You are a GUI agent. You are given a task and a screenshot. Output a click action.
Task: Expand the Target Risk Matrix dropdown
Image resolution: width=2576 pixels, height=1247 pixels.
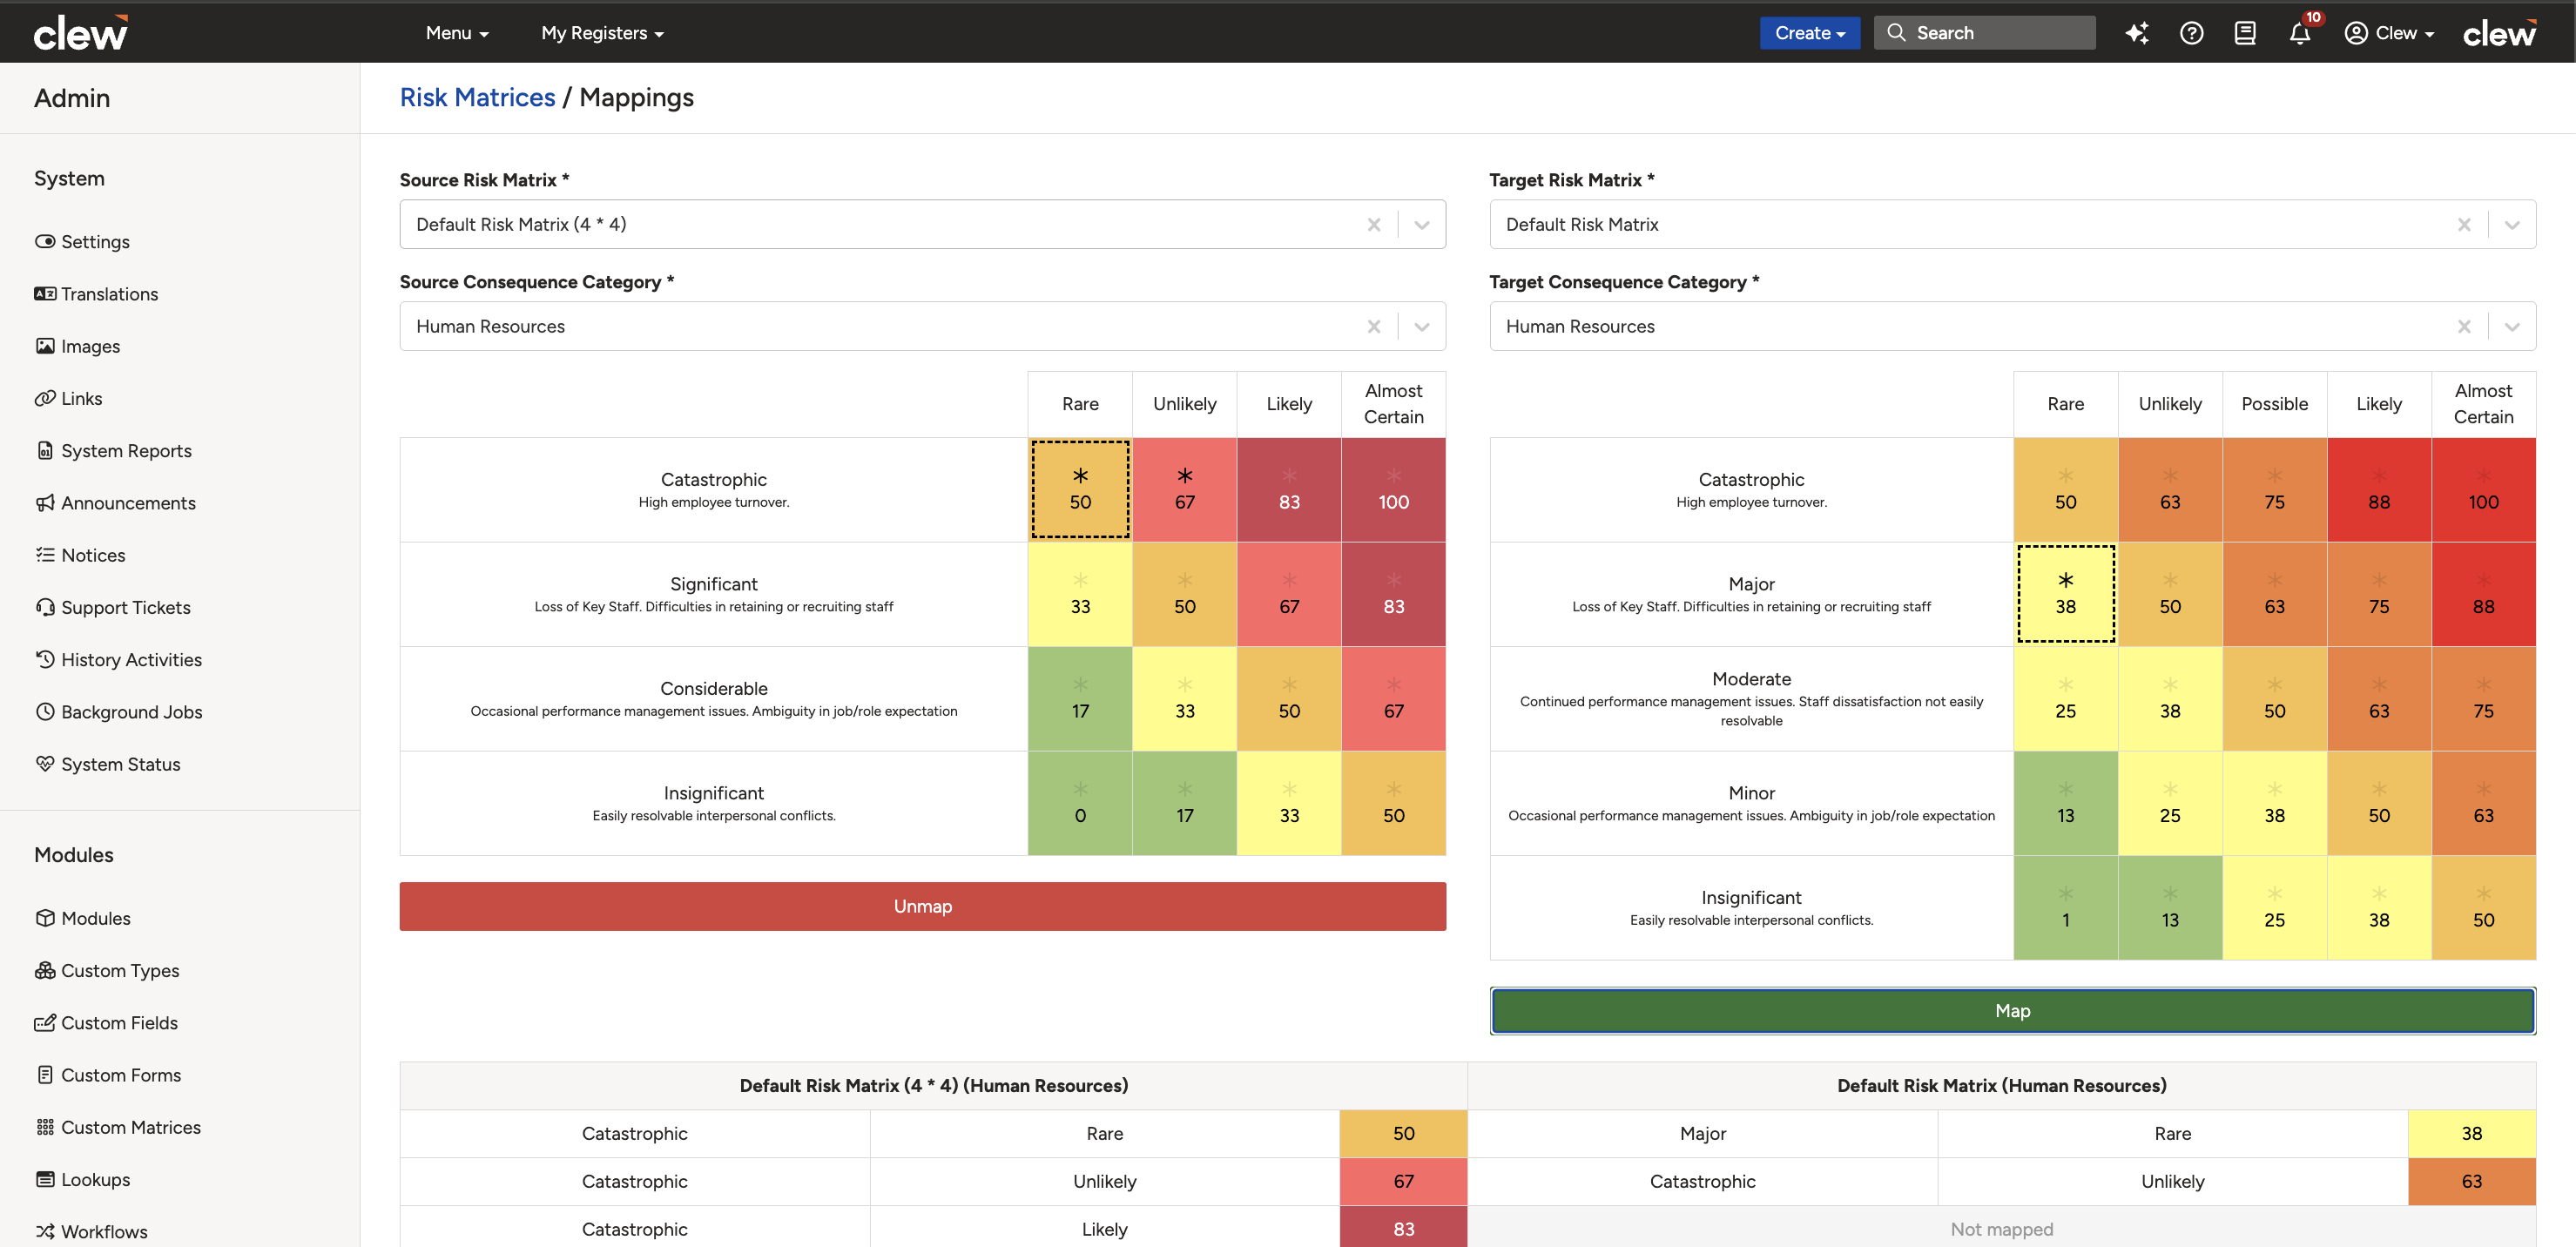(2511, 225)
